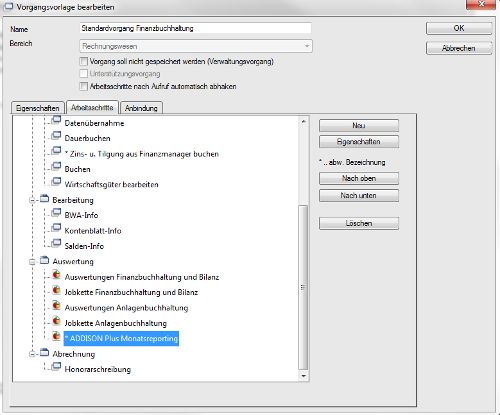
Task: Click the tree scrollbar up arrow
Action: coord(303,121)
